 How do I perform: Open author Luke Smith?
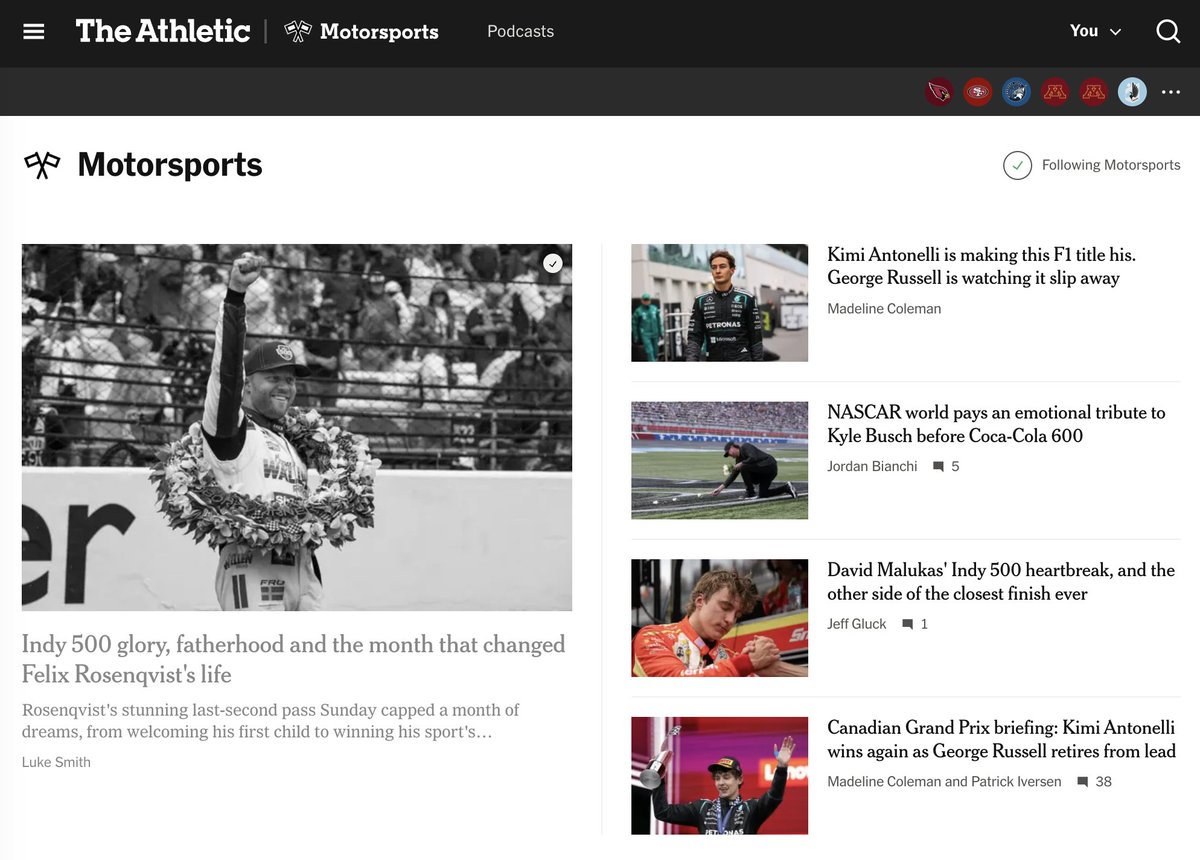pyautogui.click(x=56, y=762)
